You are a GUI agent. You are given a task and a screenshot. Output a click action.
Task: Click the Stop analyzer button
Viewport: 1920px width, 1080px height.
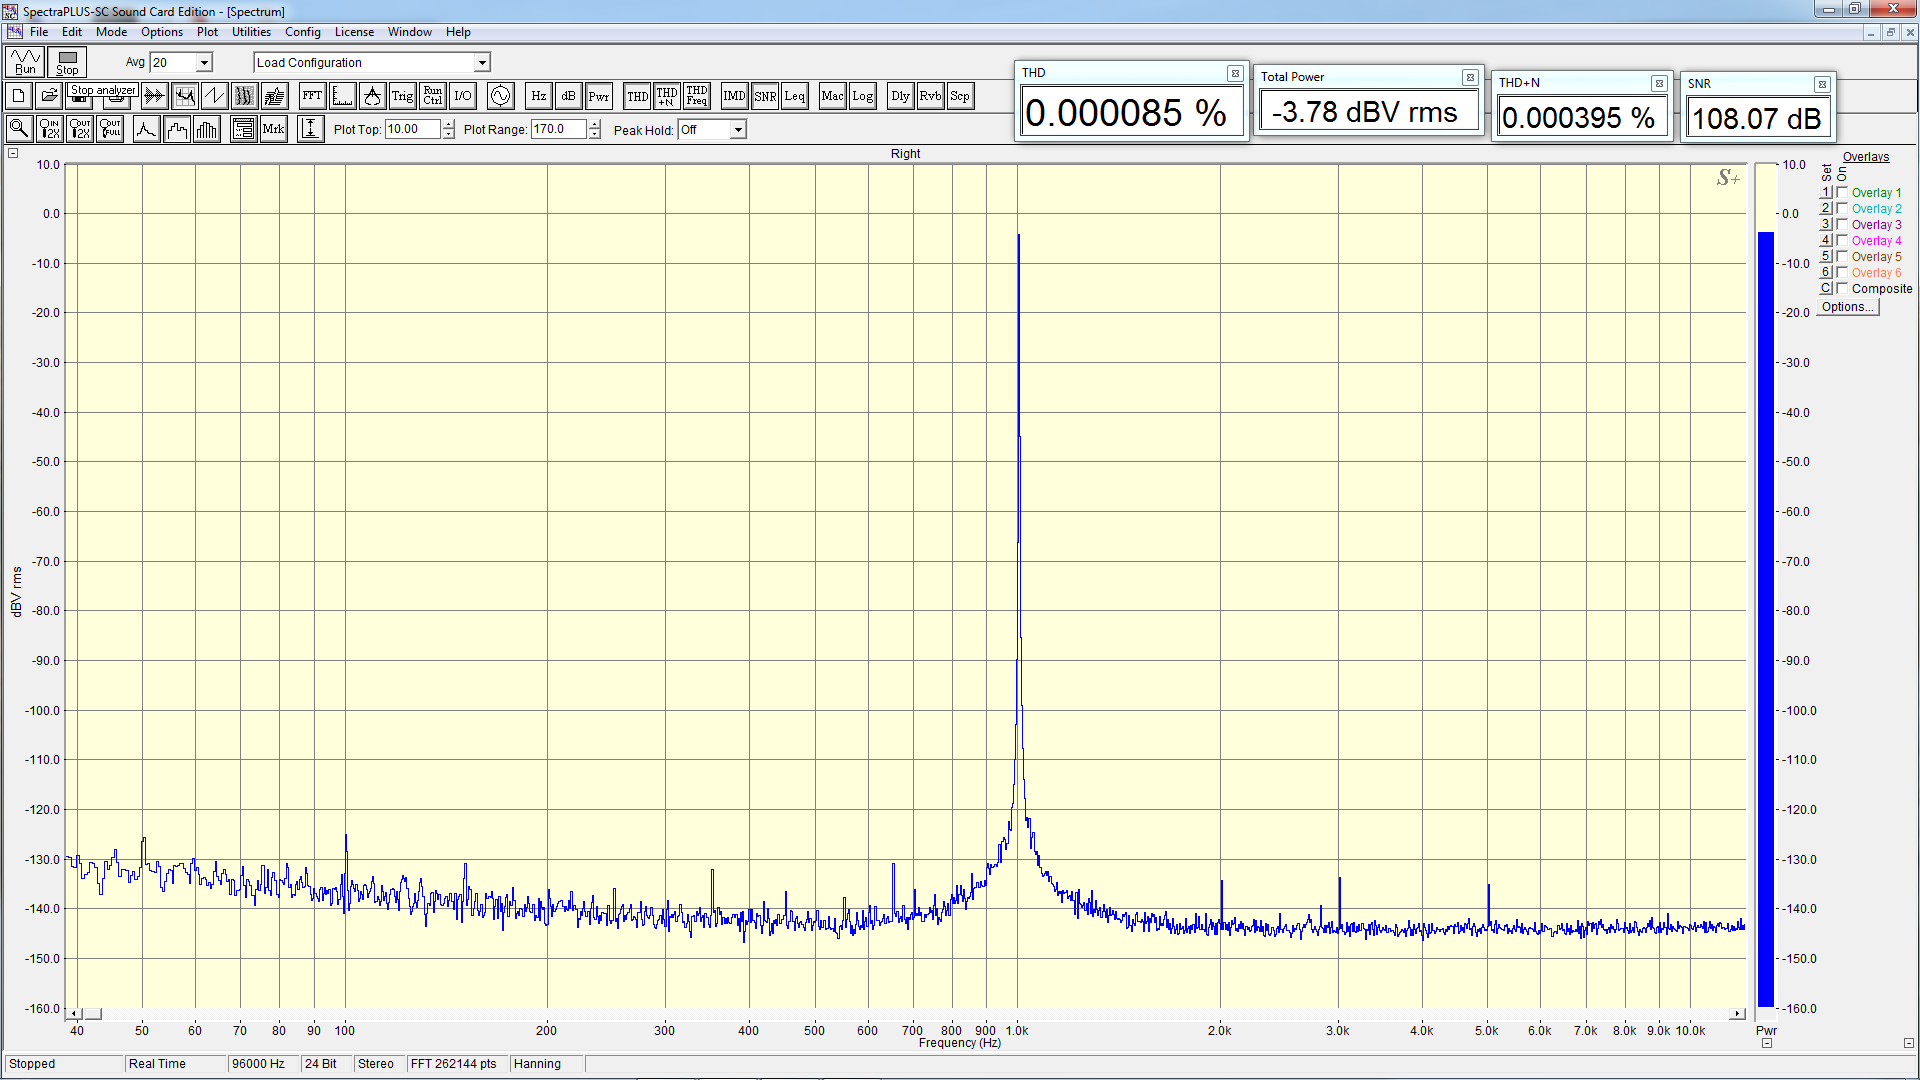[67, 62]
